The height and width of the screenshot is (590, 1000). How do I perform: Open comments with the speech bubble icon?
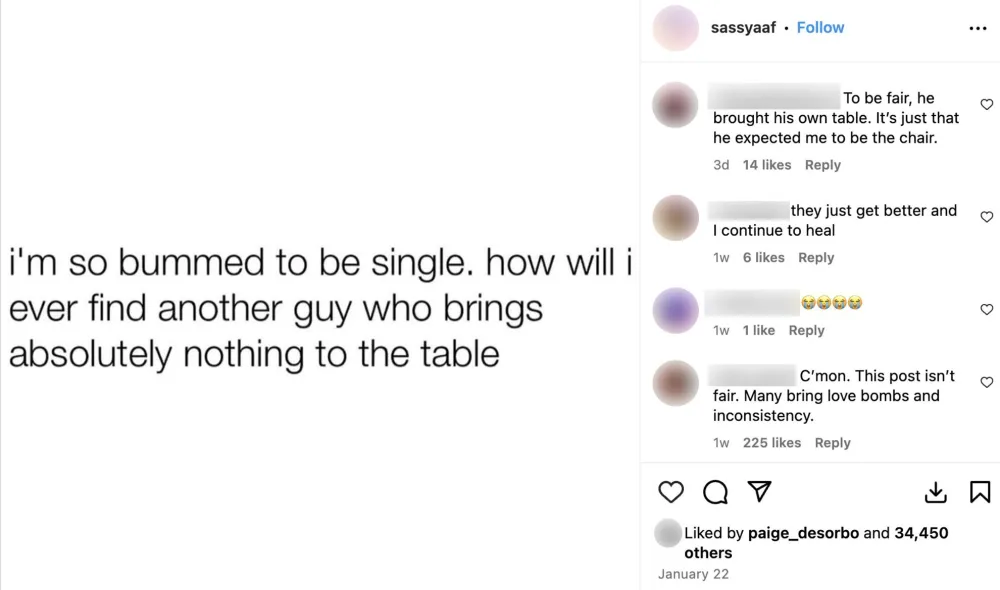click(x=714, y=492)
